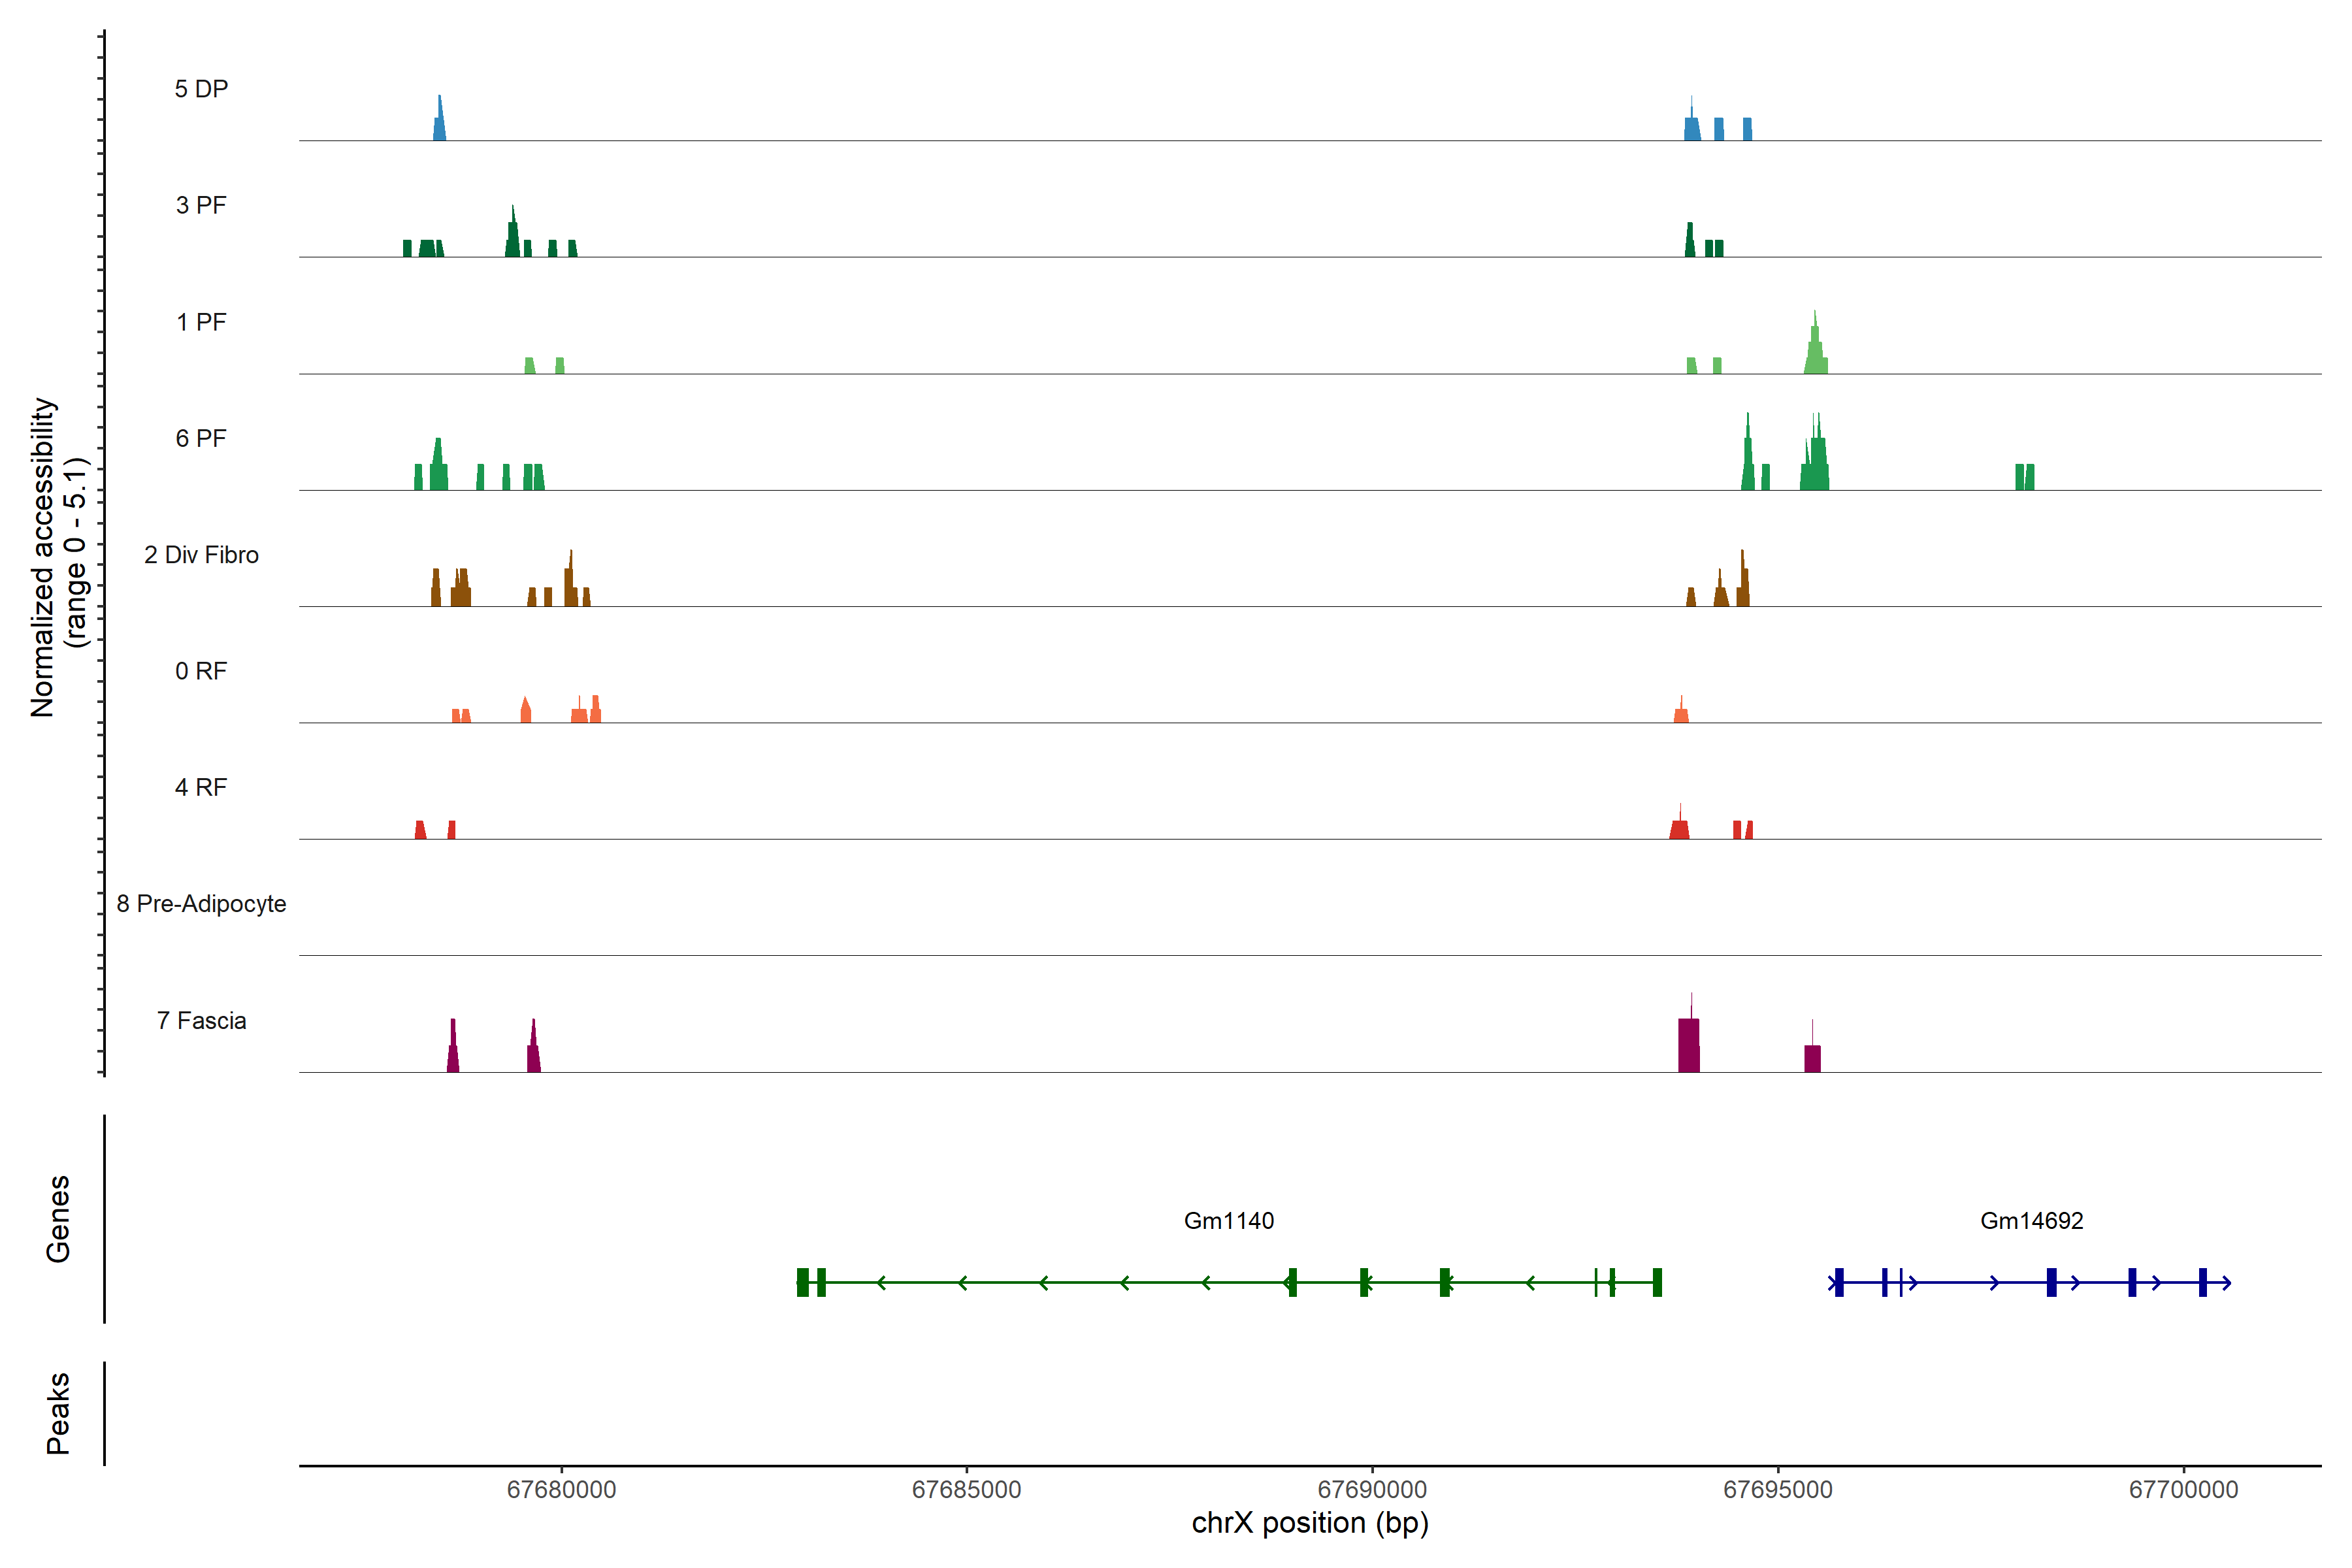This screenshot has height=1568, width=2352.
Task: Click the 4 RF track label
Action: [x=201, y=787]
